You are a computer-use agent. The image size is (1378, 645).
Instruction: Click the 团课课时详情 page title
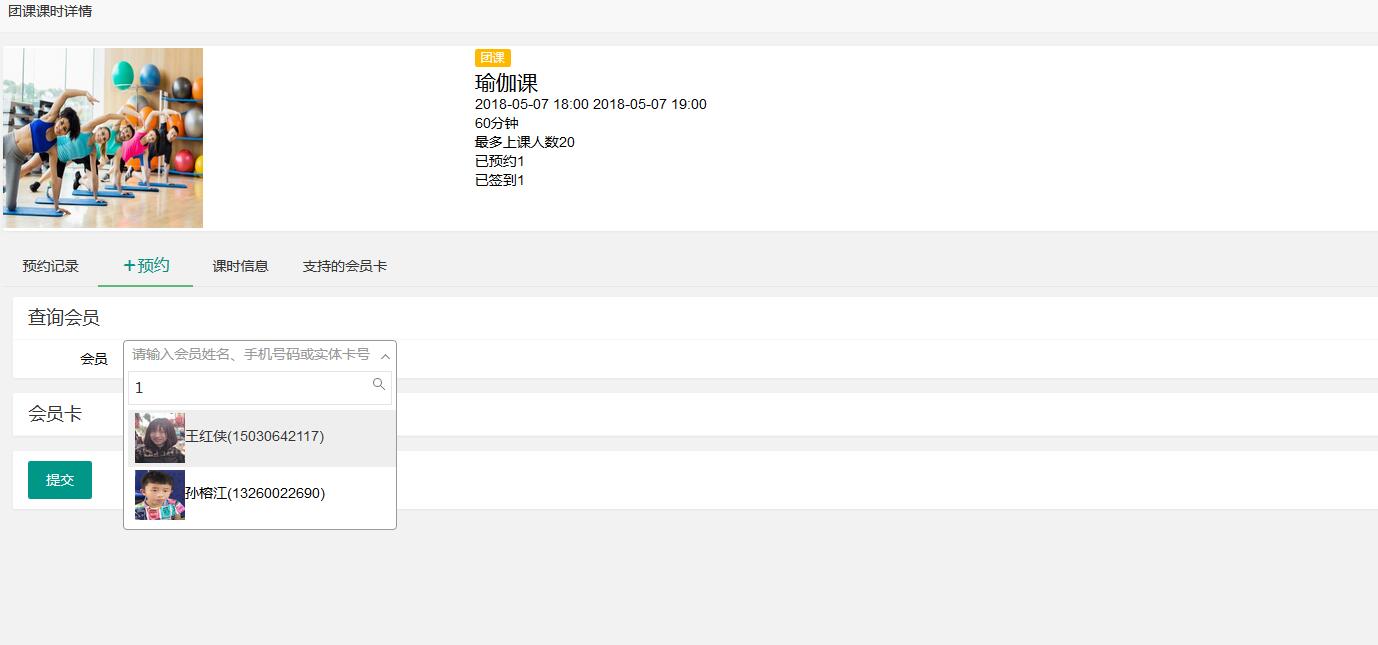point(50,11)
